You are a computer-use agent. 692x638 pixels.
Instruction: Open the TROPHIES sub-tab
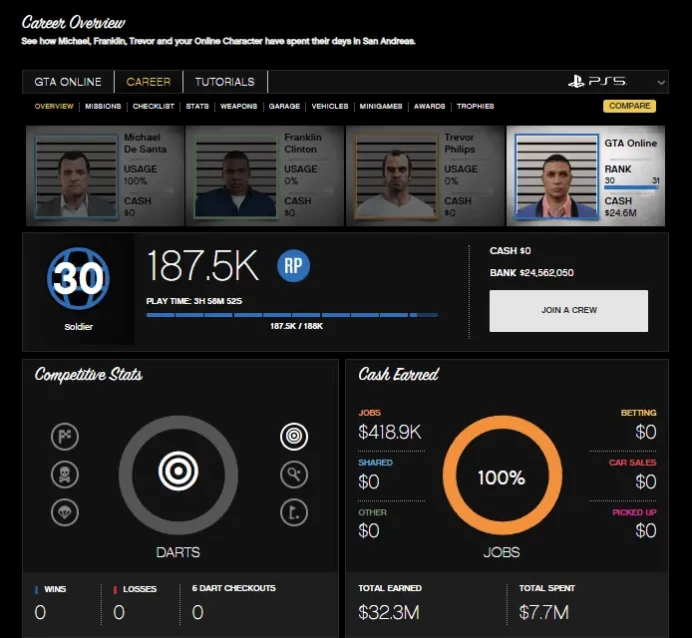pyautogui.click(x=475, y=106)
